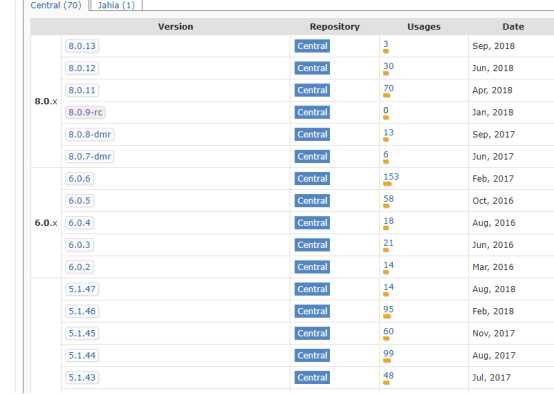Open version 5.1.43 link
The width and height of the screenshot is (554, 394).
coord(82,377)
